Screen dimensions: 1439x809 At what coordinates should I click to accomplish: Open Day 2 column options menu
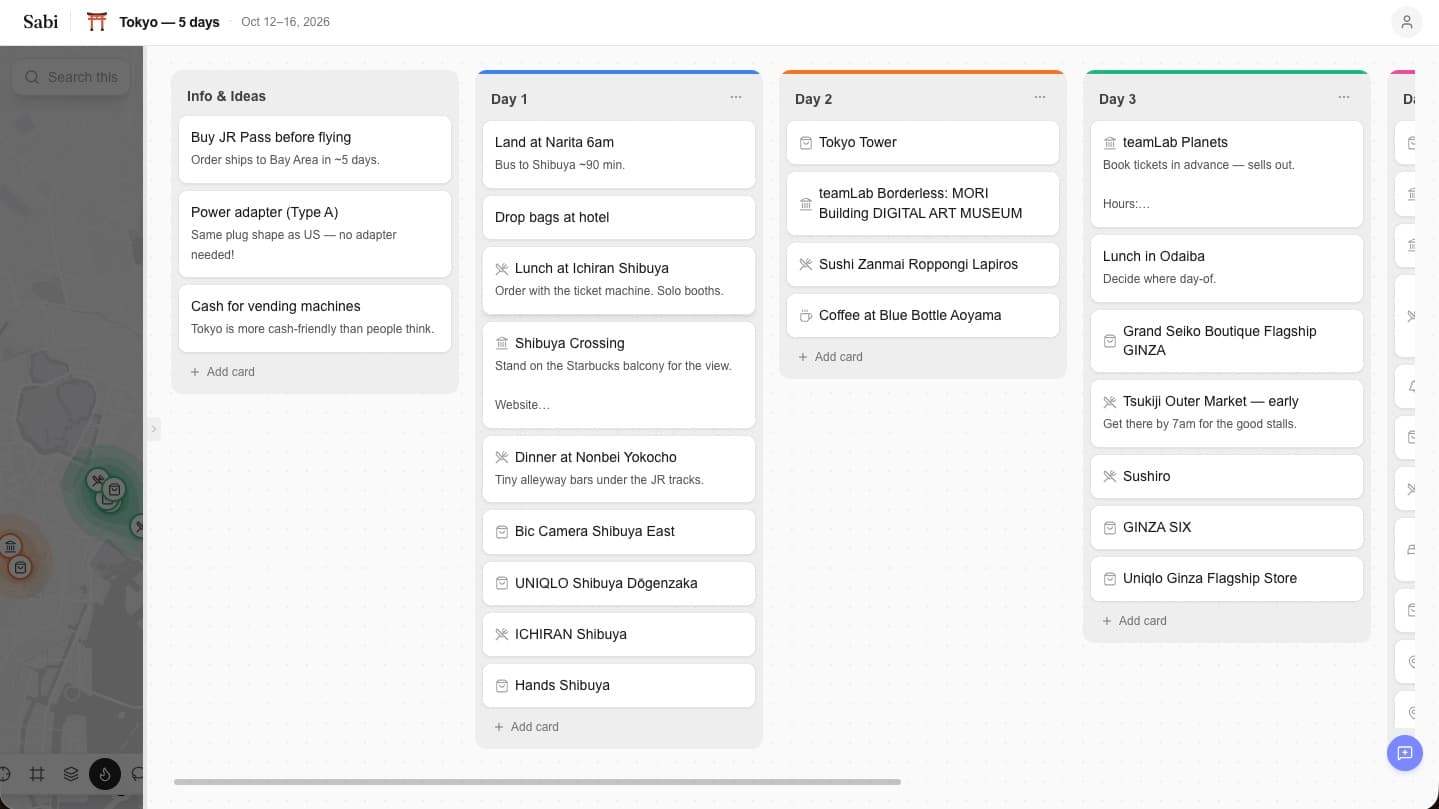coord(1040,98)
